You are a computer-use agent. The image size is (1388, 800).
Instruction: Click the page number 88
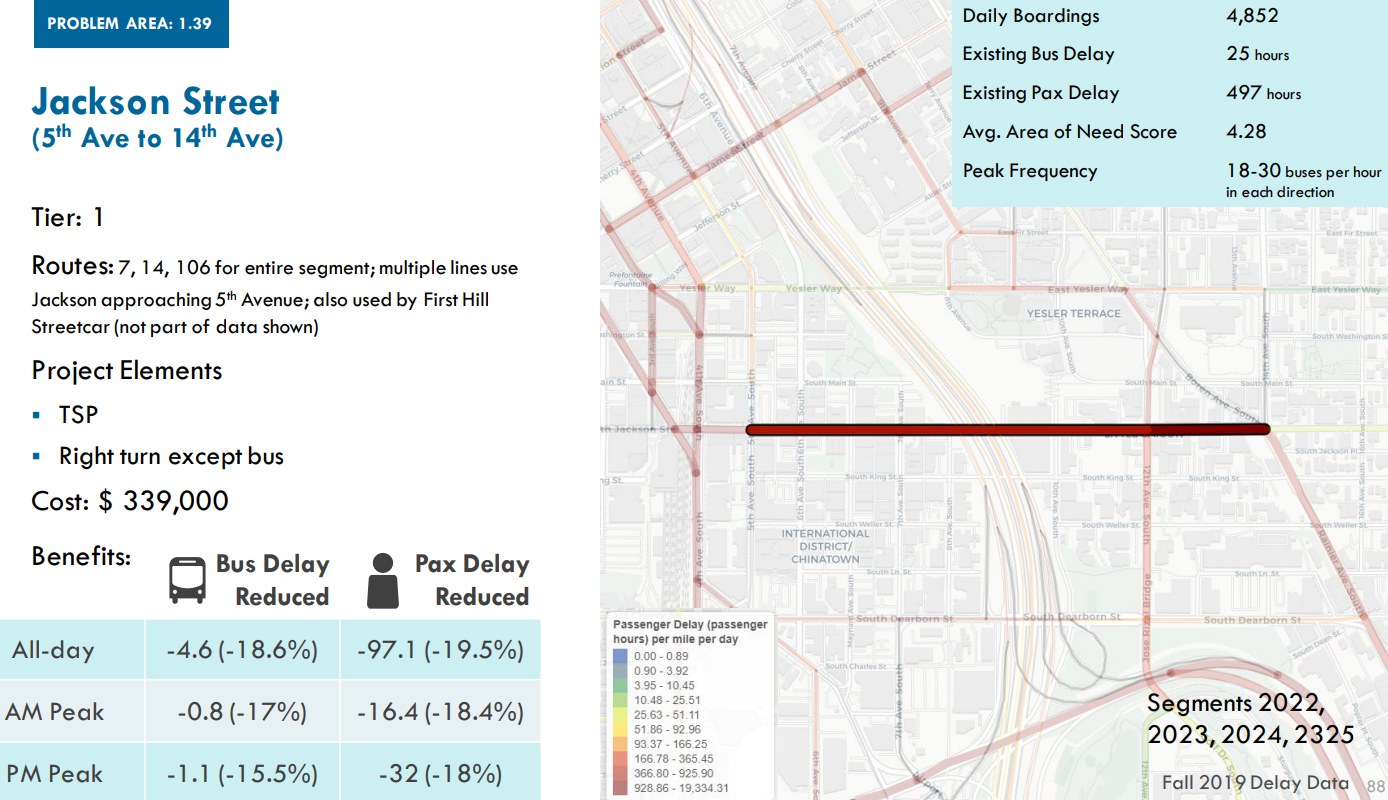pos(1376,786)
